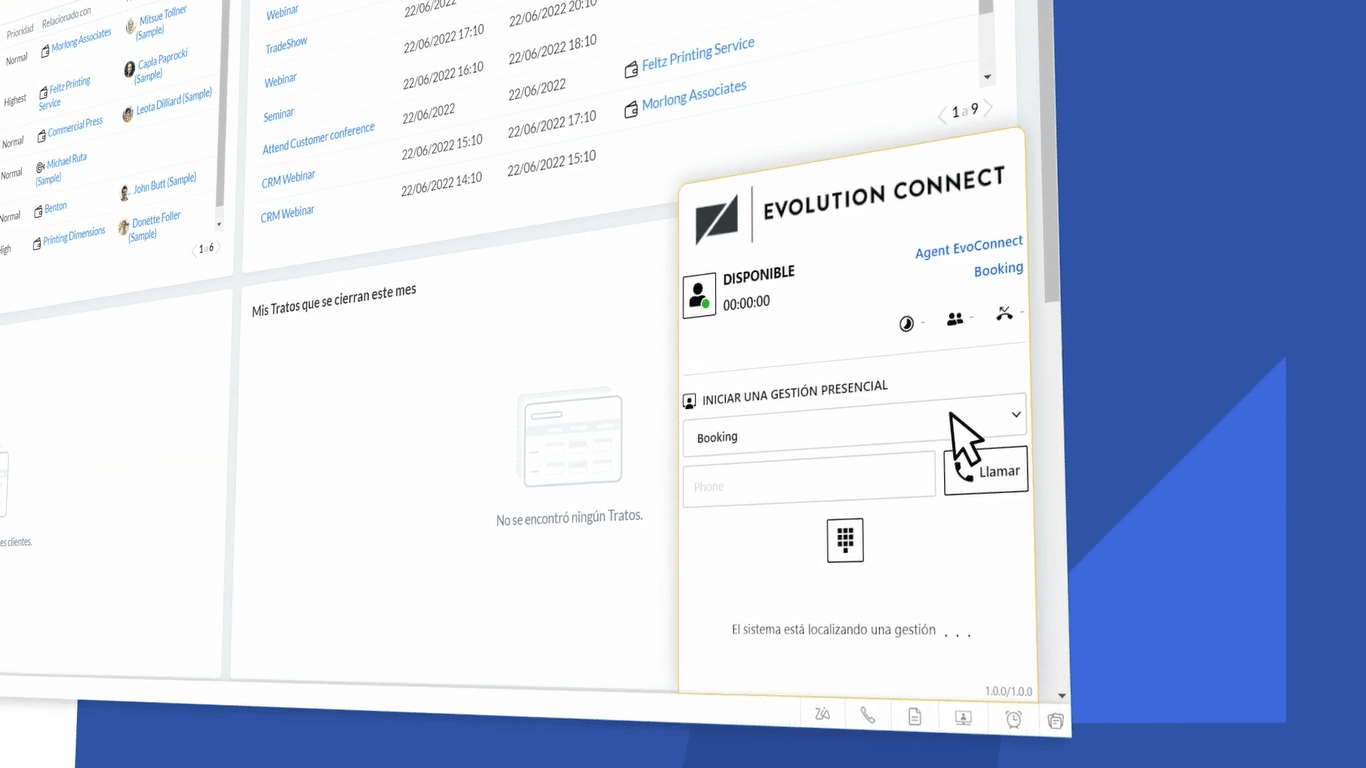This screenshot has width=1366, height=768.
Task: Click the agent status avatar icon
Action: pos(699,297)
